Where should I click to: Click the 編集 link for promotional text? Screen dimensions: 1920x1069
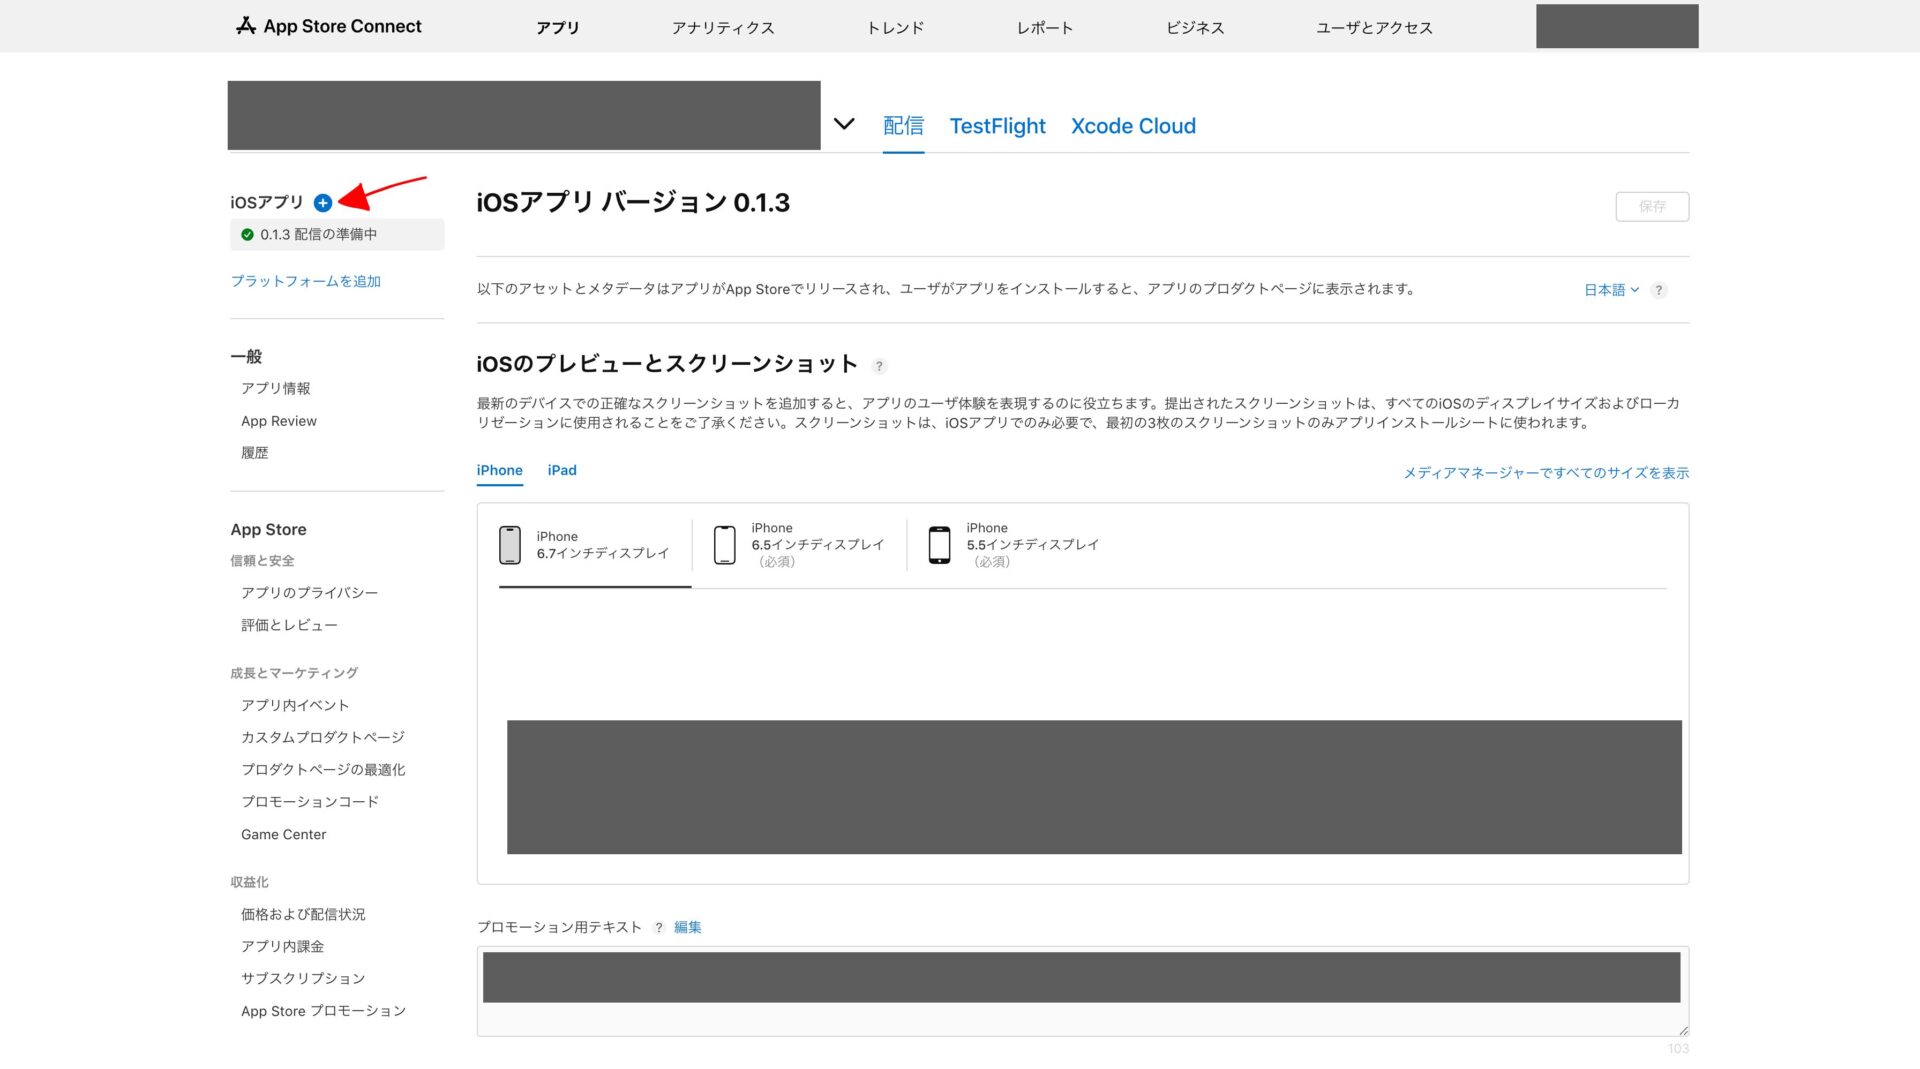coord(687,927)
